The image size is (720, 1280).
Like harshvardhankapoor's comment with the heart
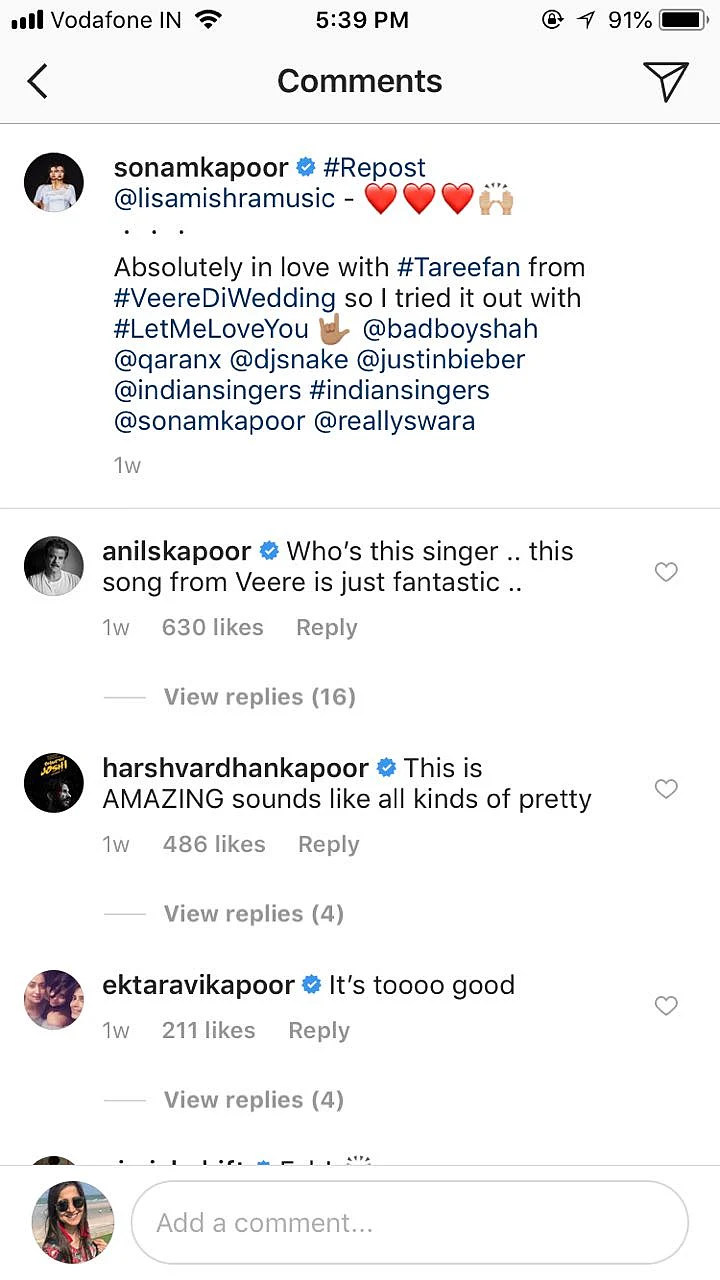[x=666, y=789]
